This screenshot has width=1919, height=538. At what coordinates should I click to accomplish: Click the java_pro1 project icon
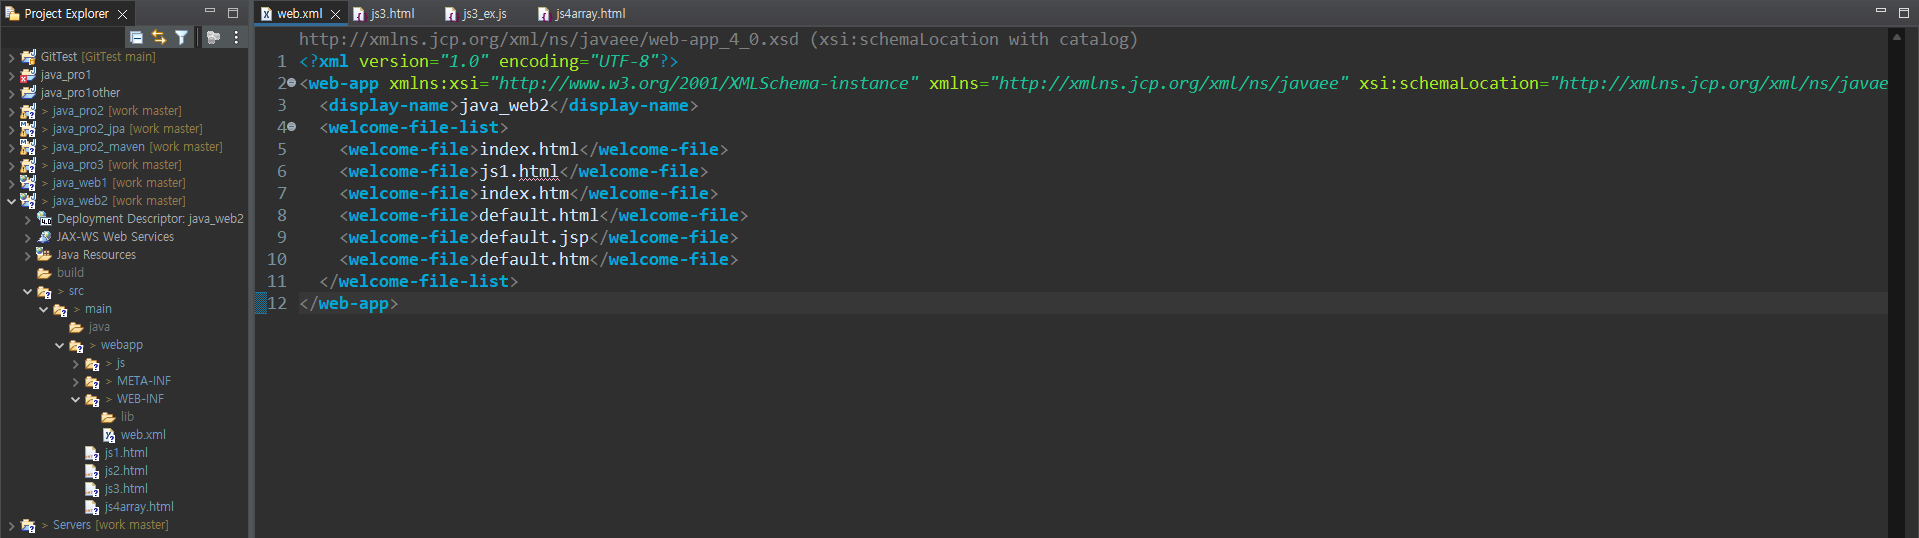28,75
